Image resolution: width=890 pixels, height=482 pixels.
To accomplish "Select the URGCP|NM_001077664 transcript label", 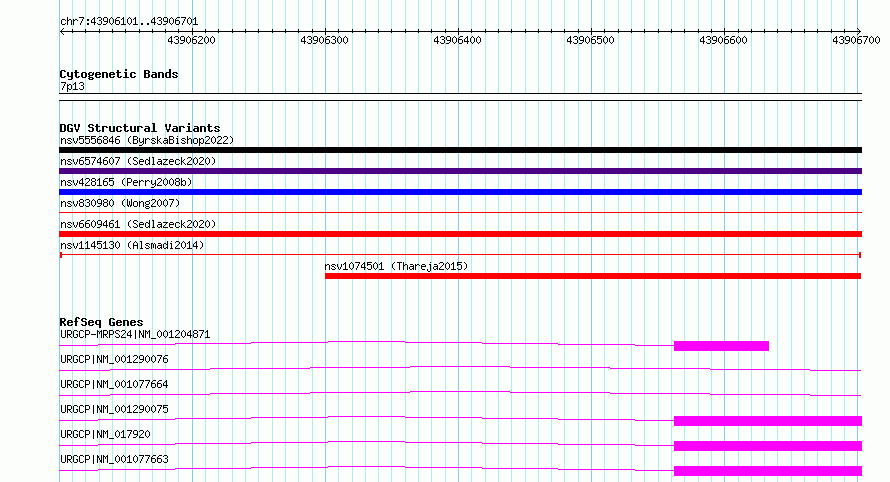I will [114, 384].
